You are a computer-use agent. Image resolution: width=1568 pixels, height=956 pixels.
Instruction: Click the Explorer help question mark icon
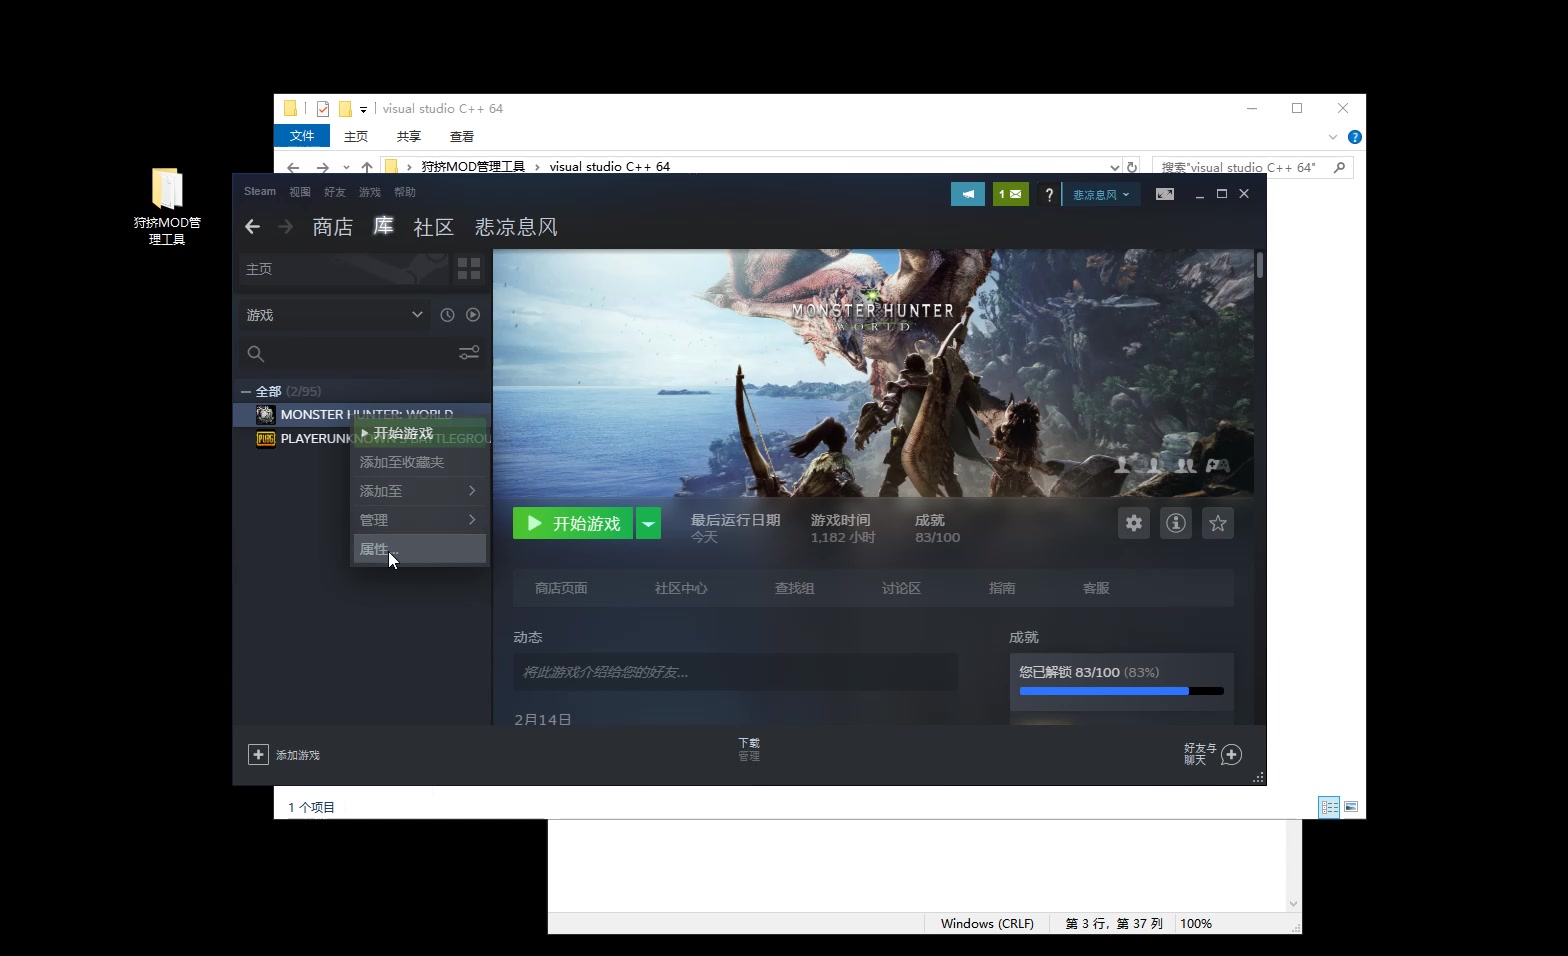pyautogui.click(x=1354, y=137)
